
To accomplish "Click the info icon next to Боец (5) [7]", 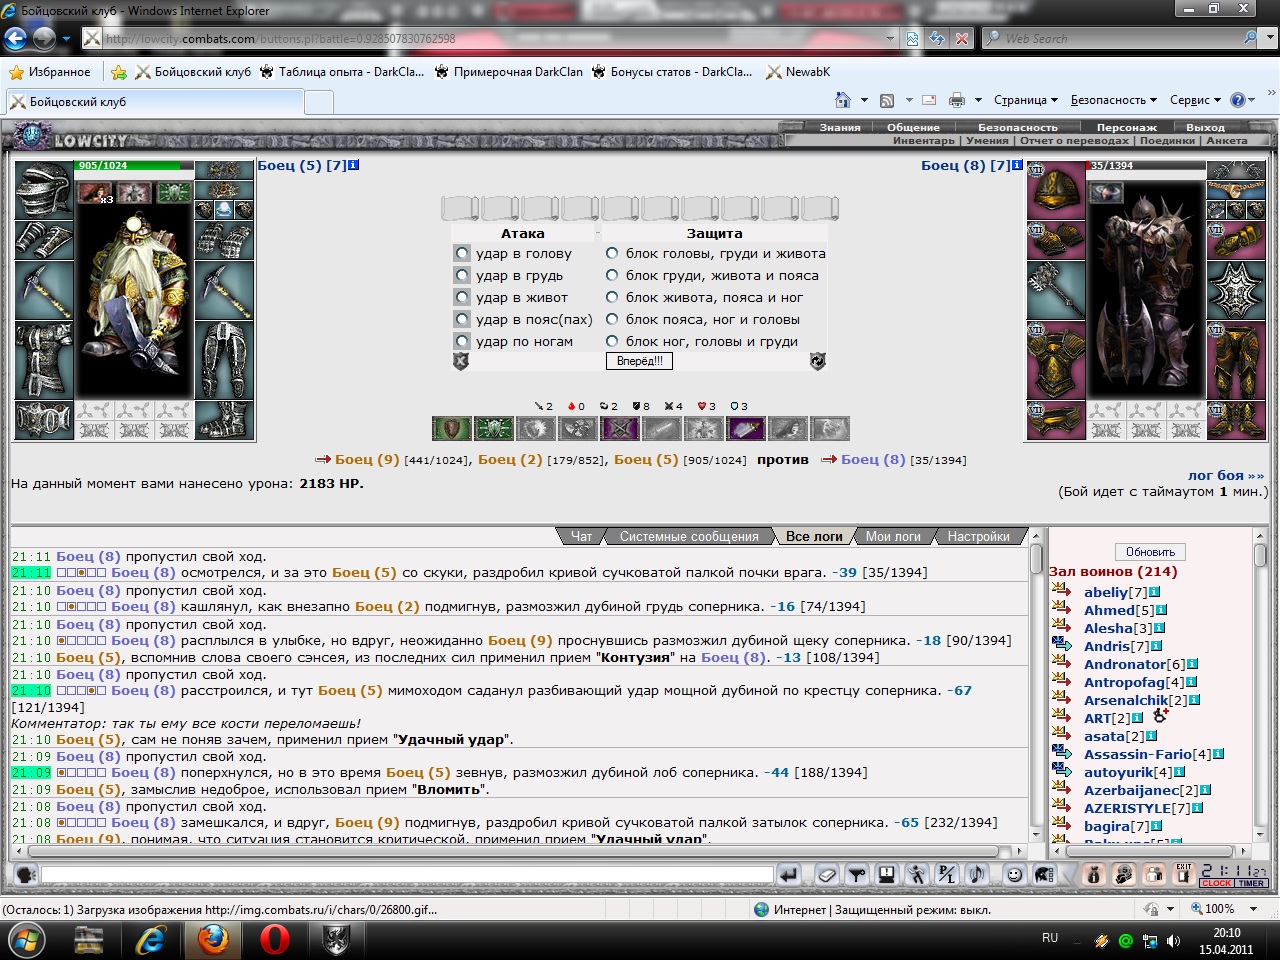I will coord(354,165).
